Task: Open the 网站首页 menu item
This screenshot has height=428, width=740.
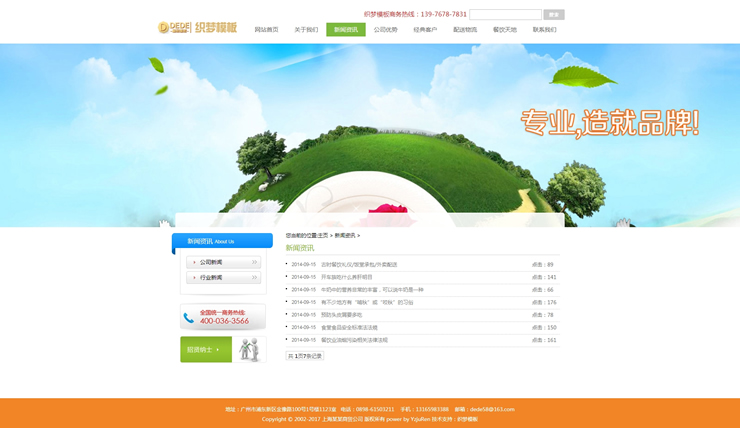Action: tap(266, 30)
